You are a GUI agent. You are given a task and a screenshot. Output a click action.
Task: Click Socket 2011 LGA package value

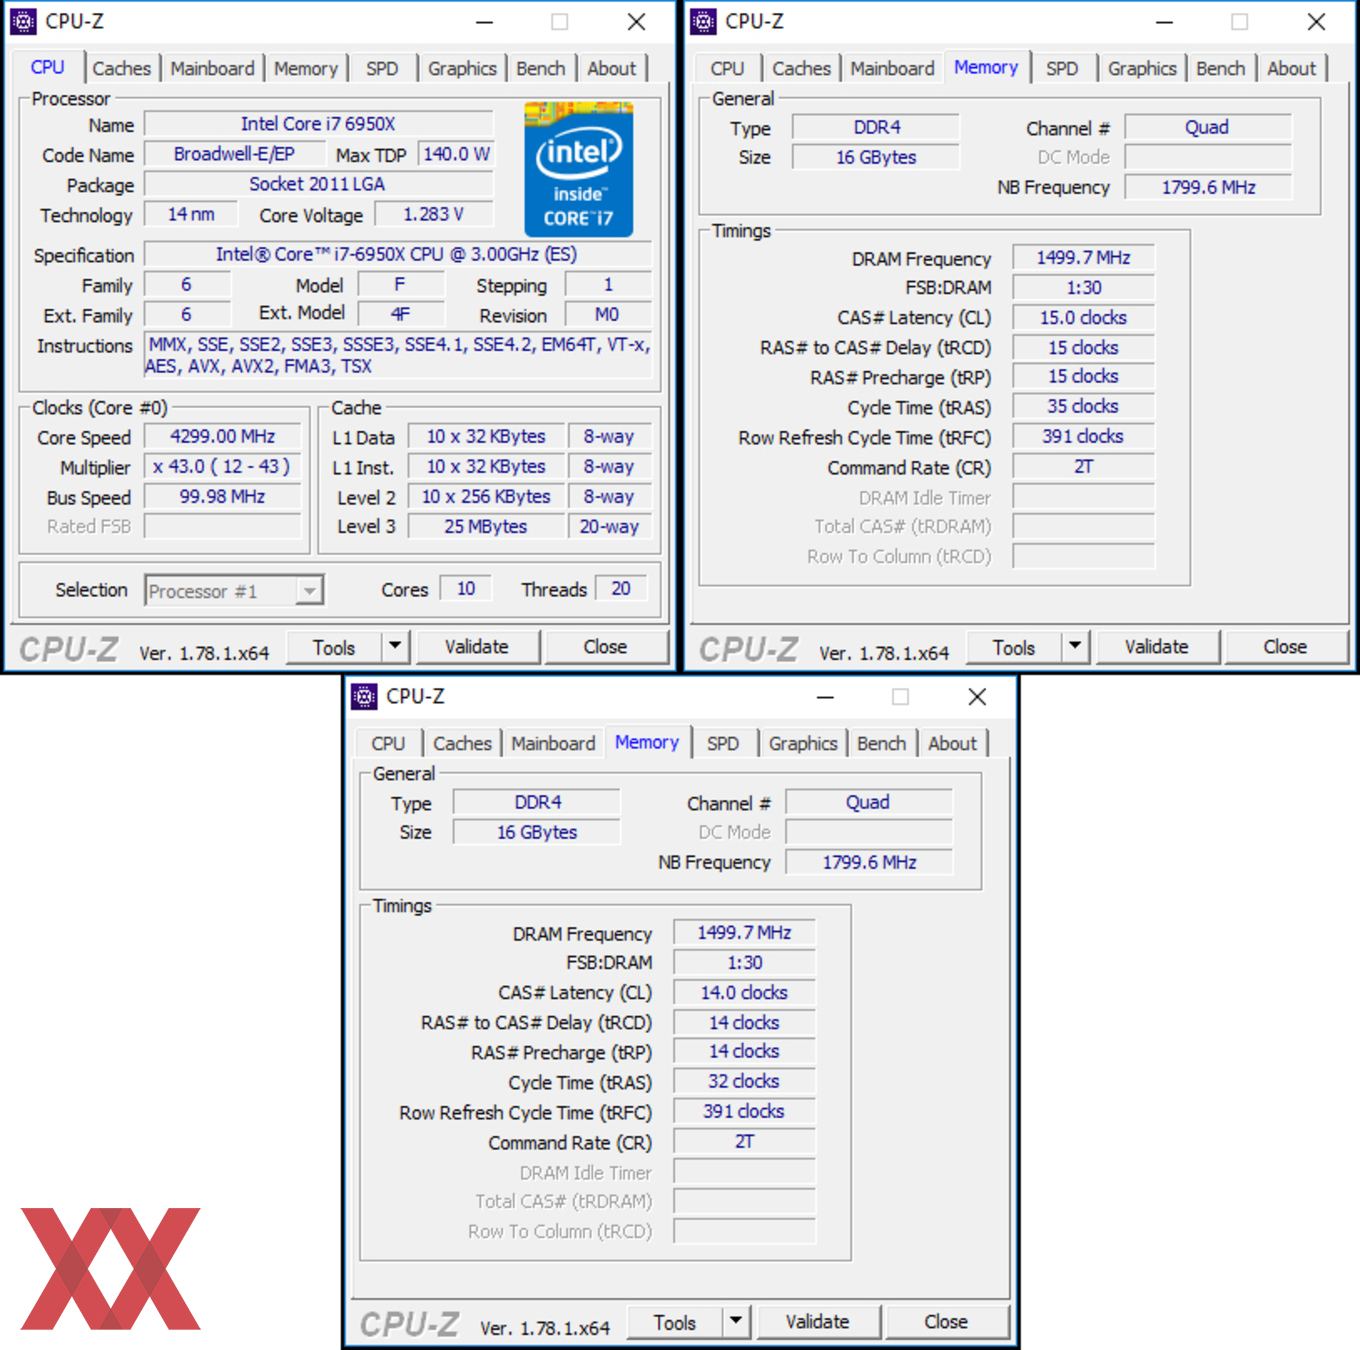point(319,184)
